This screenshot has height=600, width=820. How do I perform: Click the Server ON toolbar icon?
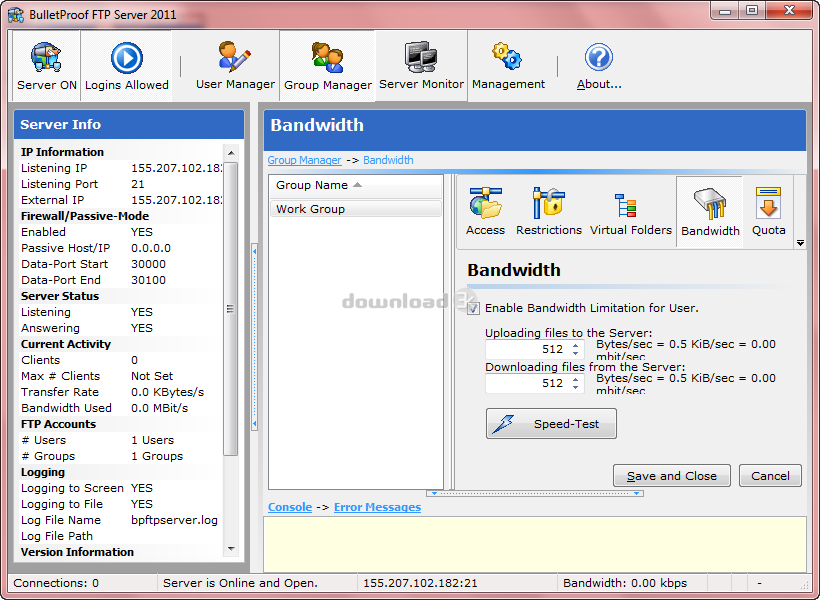click(47, 66)
